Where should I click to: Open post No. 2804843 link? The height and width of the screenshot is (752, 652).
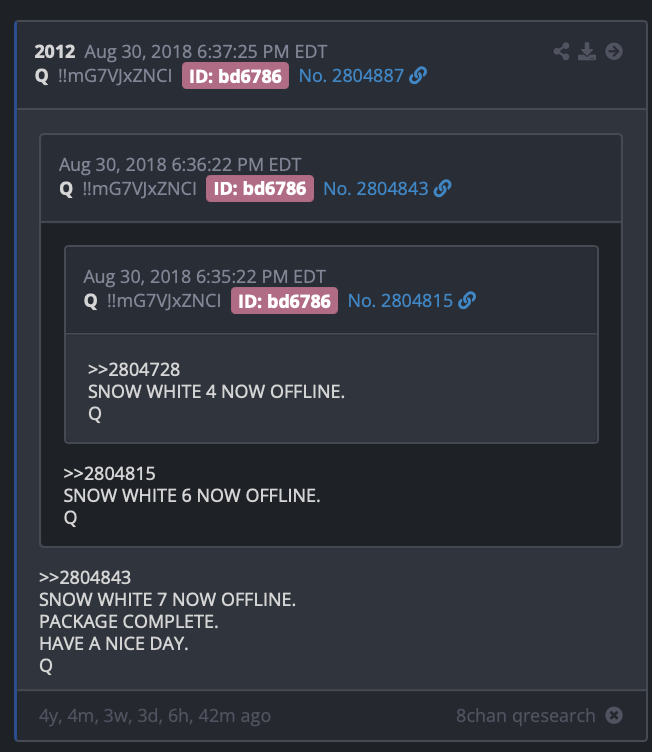point(375,188)
